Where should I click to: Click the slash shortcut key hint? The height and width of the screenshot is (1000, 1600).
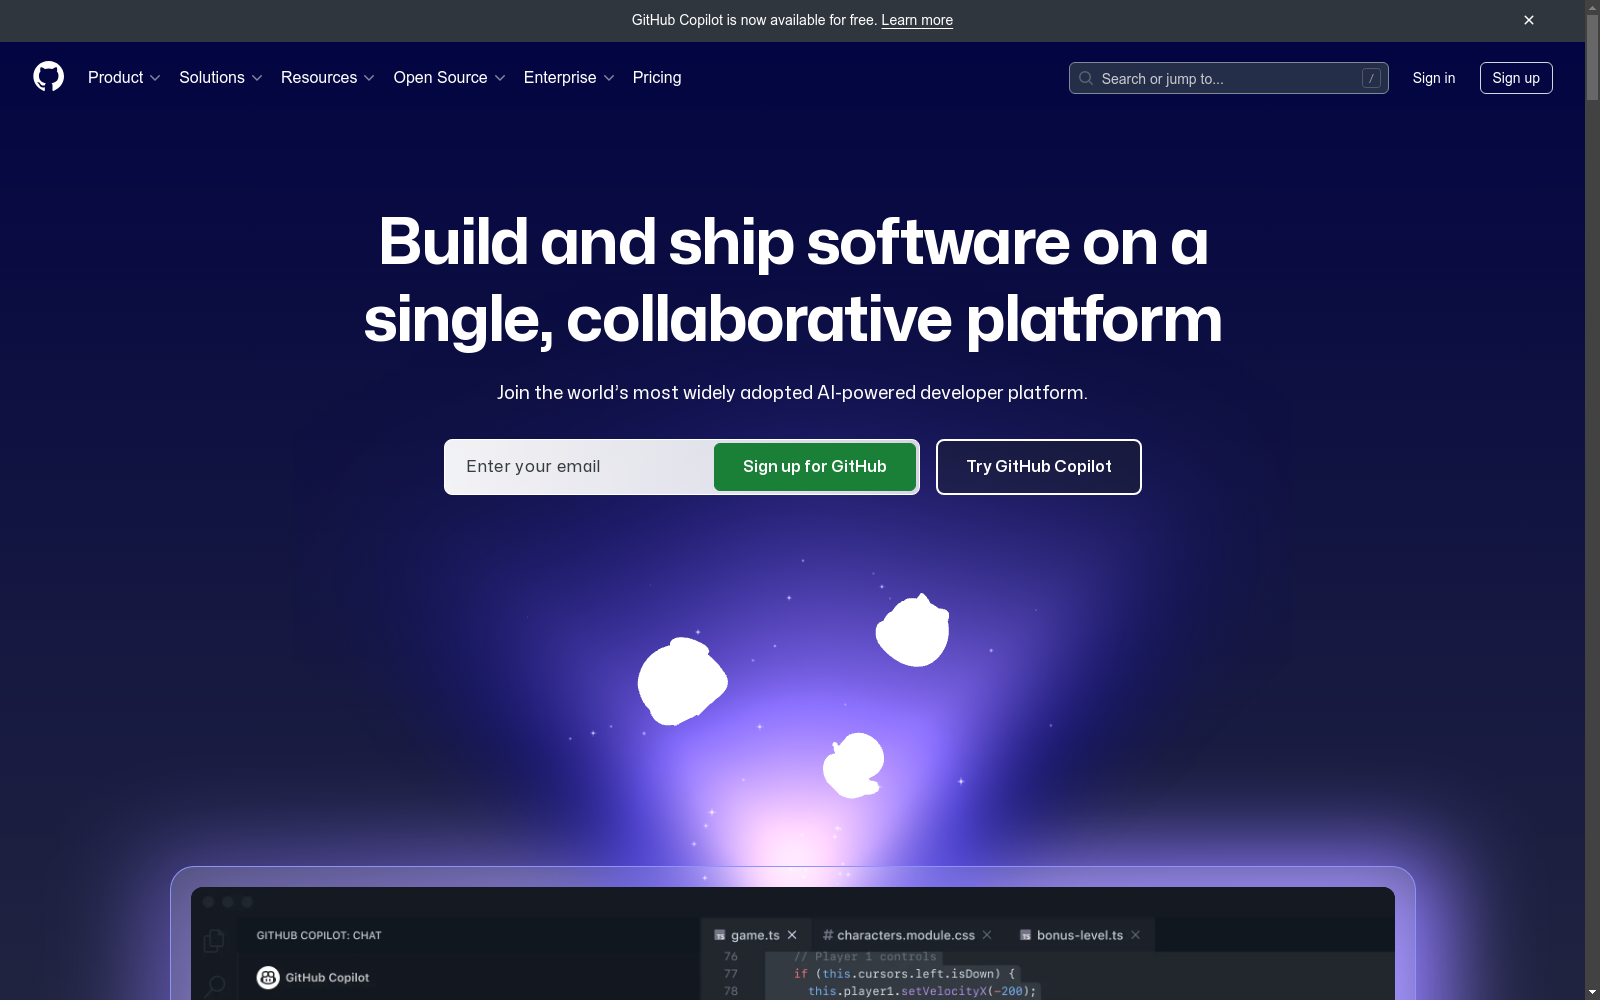coord(1371,78)
